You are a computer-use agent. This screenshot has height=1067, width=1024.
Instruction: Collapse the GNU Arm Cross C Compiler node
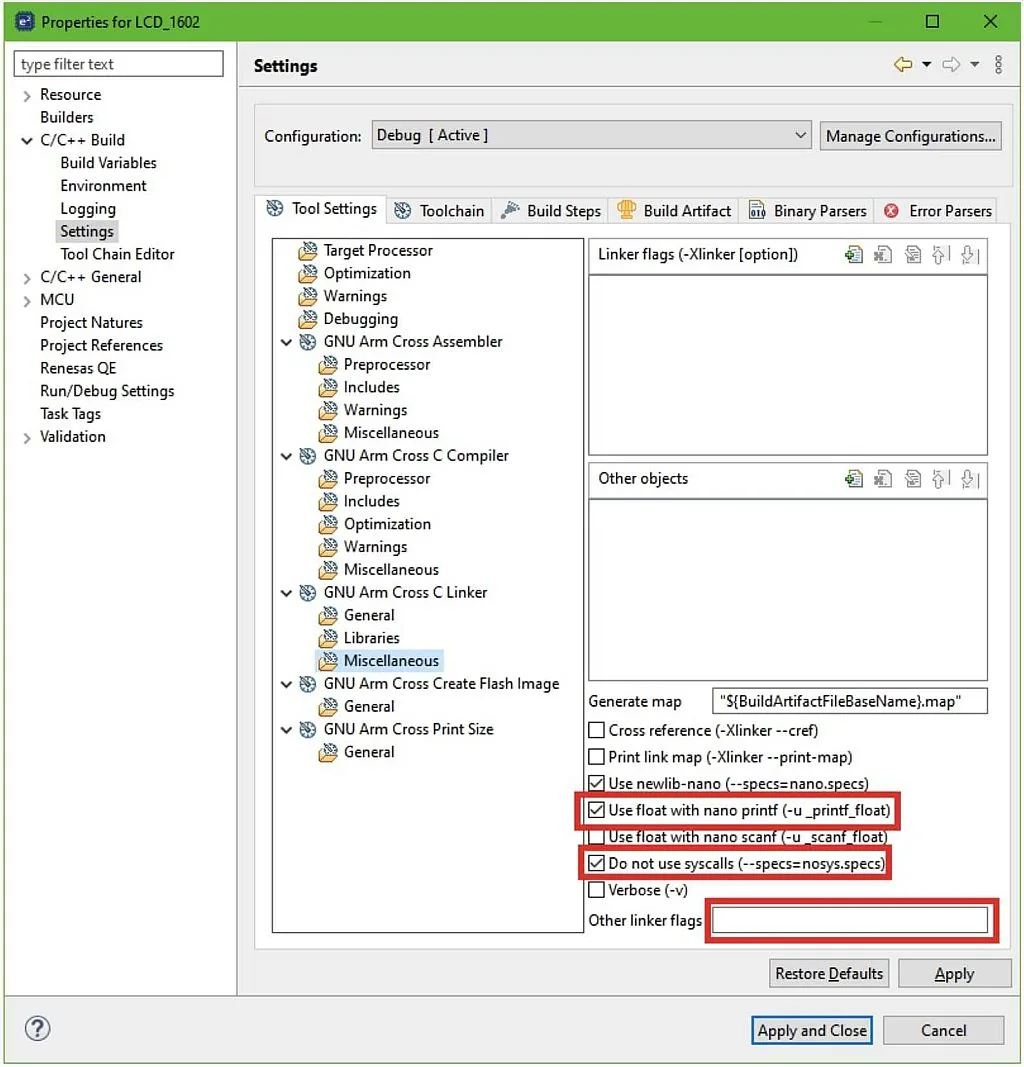coord(287,456)
